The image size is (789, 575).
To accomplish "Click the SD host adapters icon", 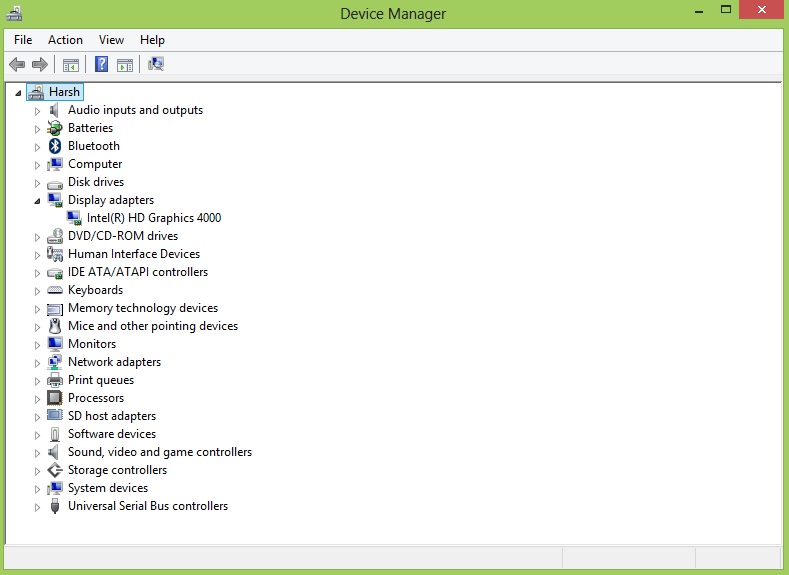I will 55,415.
